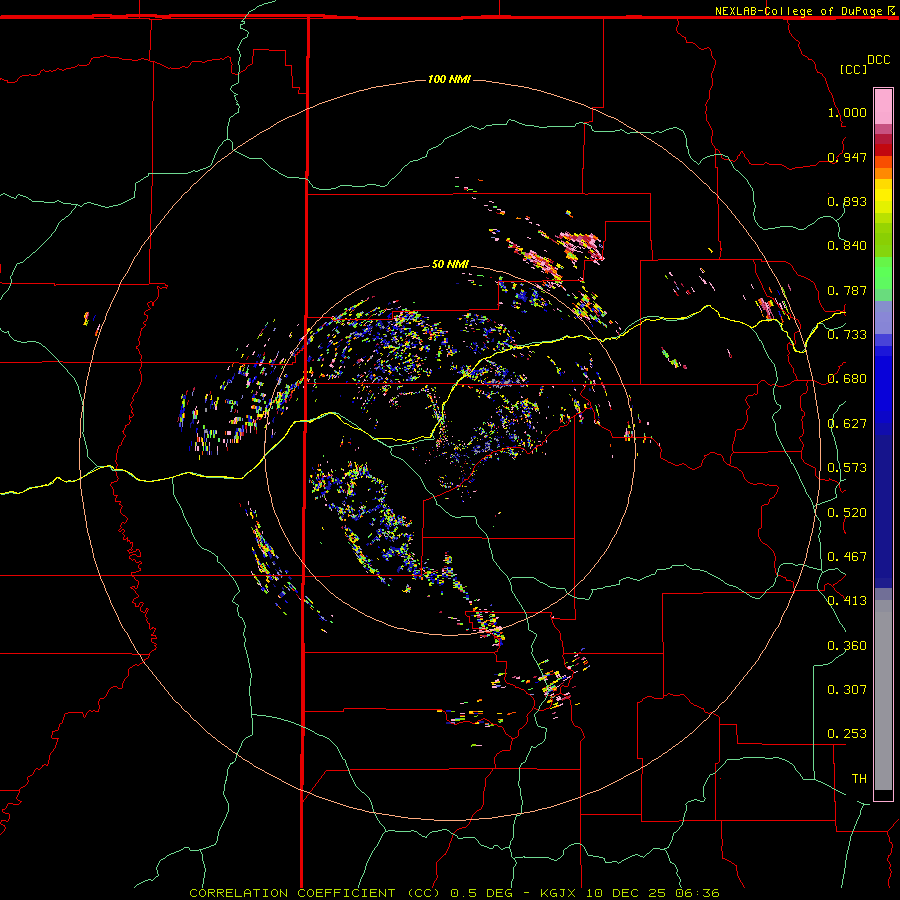Select the 0.467 scale value

click(847, 557)
